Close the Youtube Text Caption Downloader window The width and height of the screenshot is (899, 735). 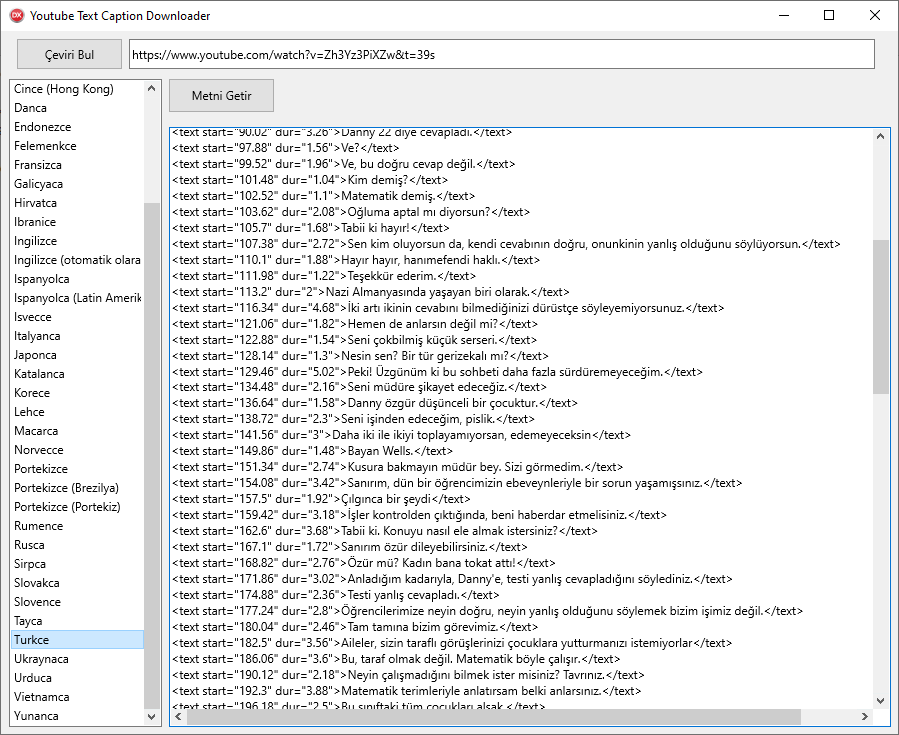(874, 15)
